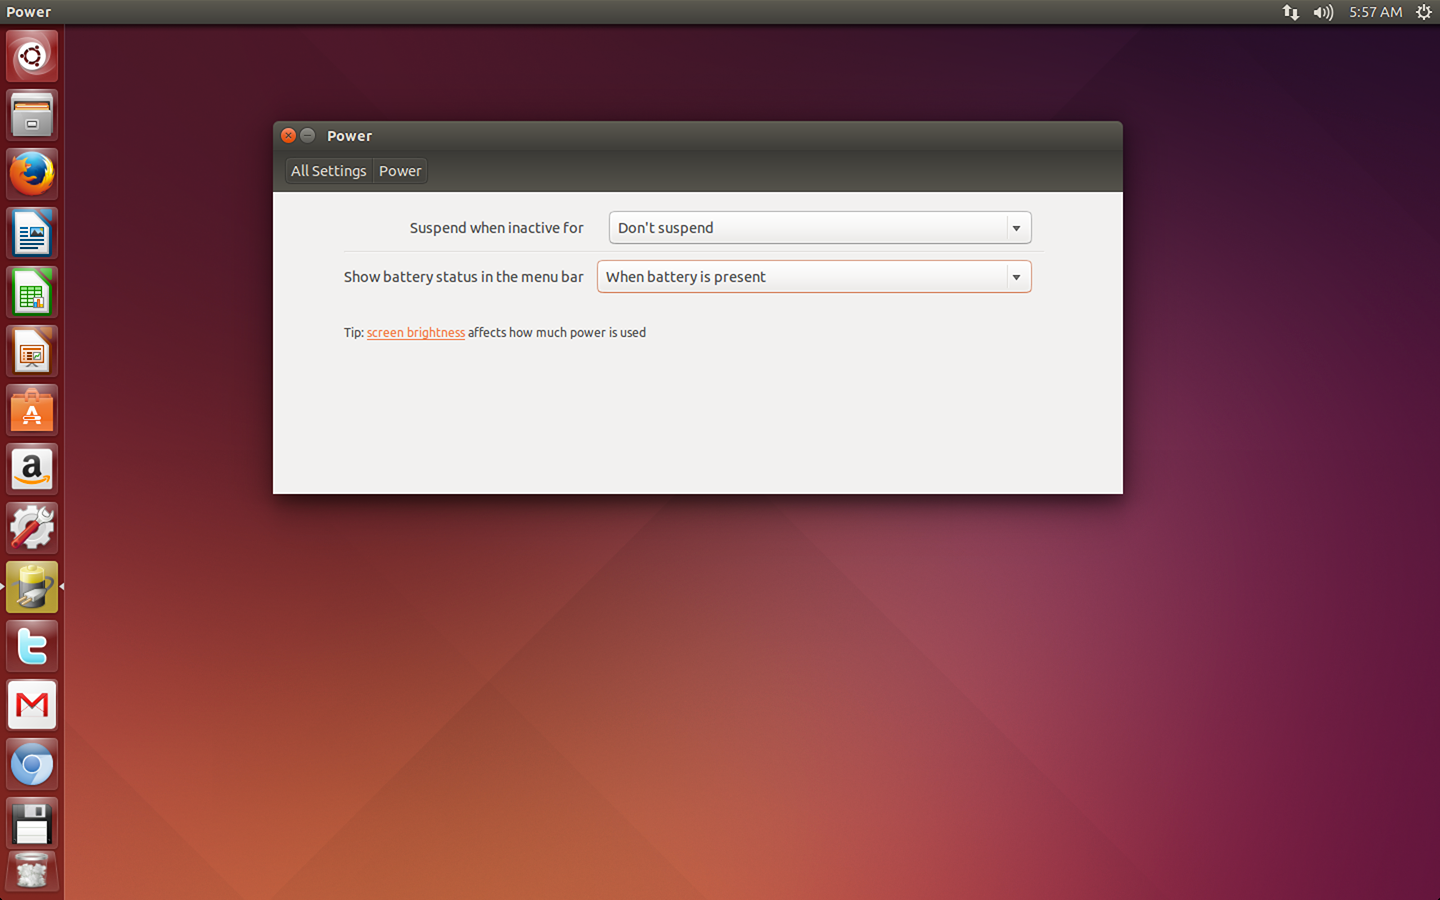Viewport: 1440px width, 900px height.
Task: Close the Power window
Action: click(x=288, y=135)
